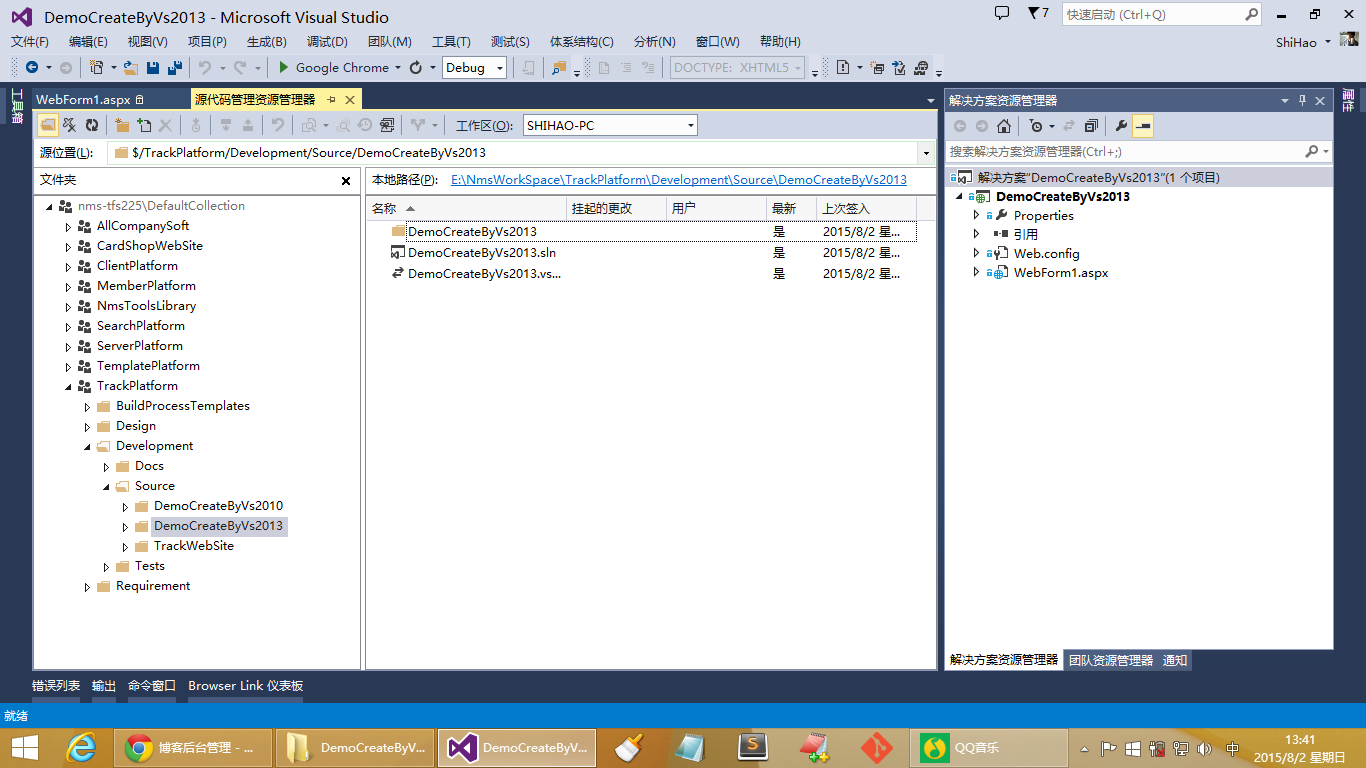
Task: Collapse the Development folder node
Action: (x=87, y=446)
